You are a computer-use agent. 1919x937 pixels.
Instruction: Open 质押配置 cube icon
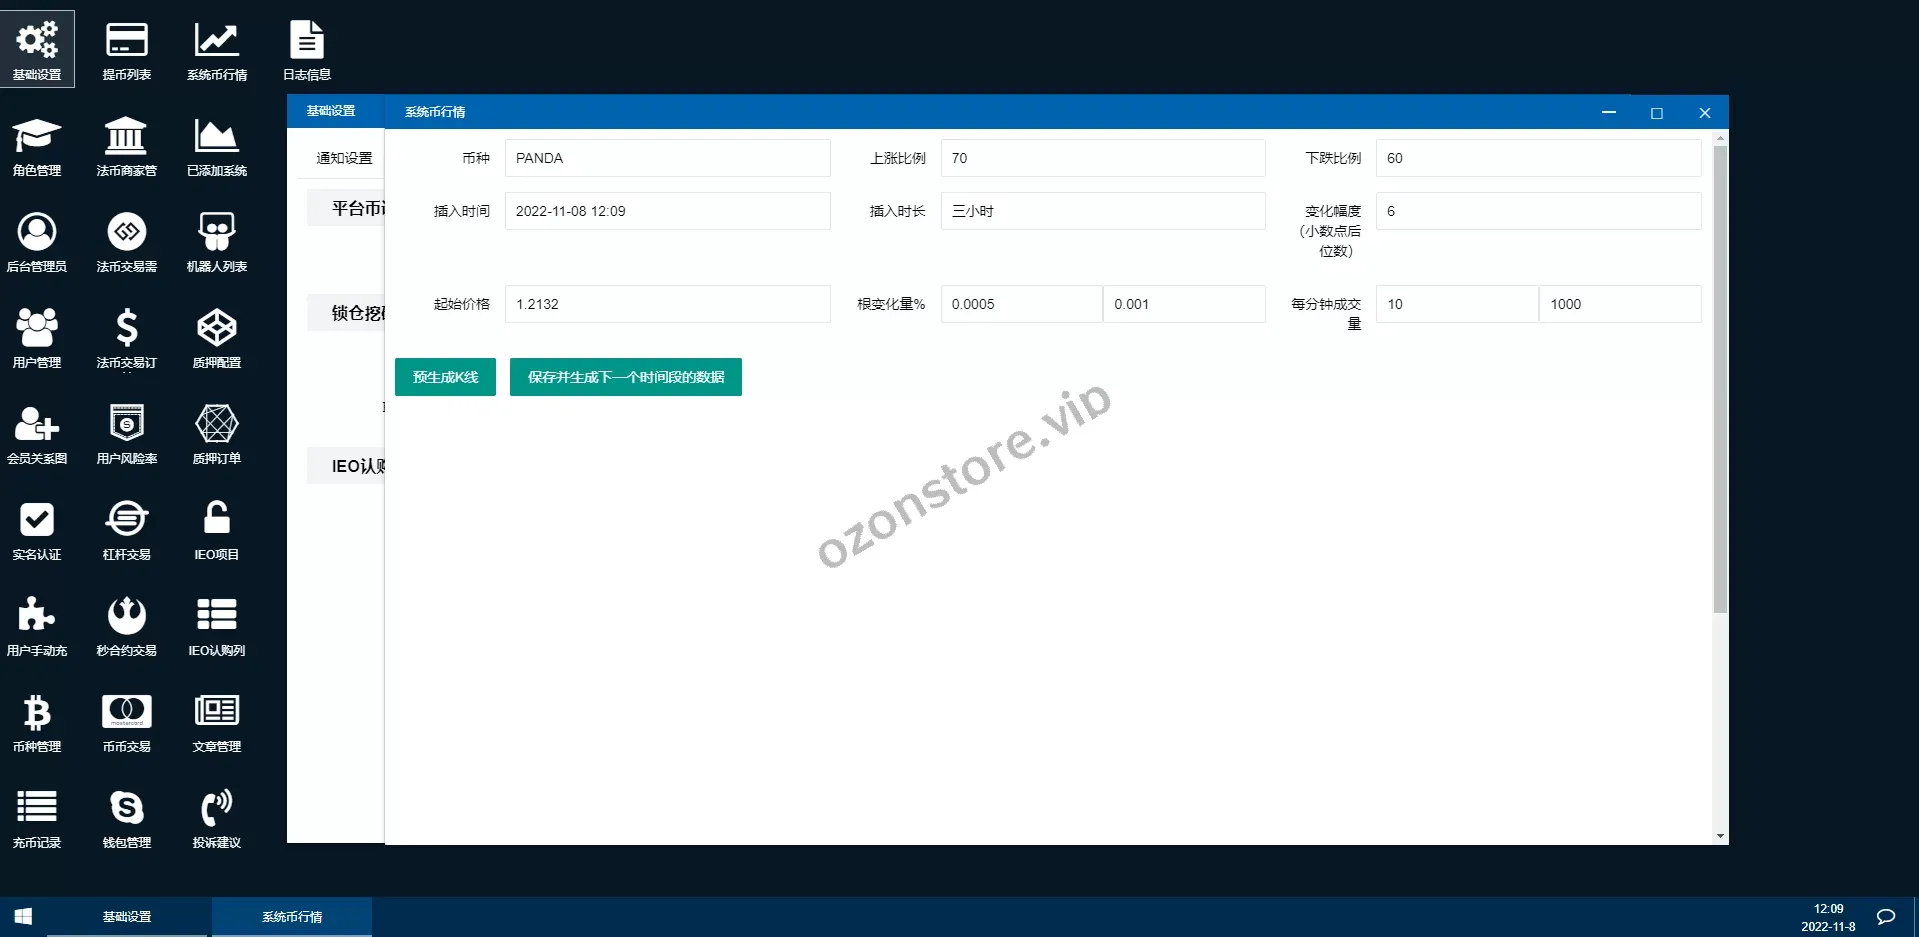coord(216,337)
